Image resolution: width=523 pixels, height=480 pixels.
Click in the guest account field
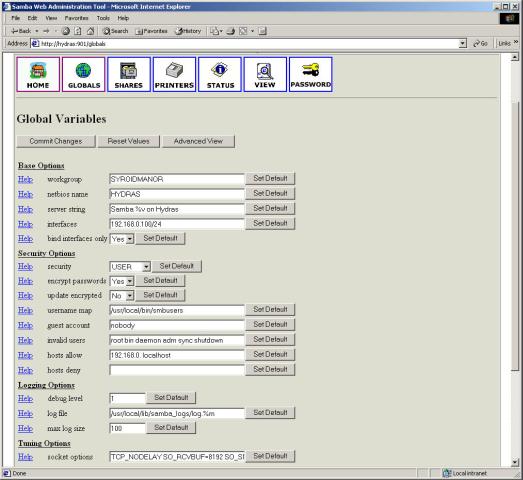click(177, 325)
